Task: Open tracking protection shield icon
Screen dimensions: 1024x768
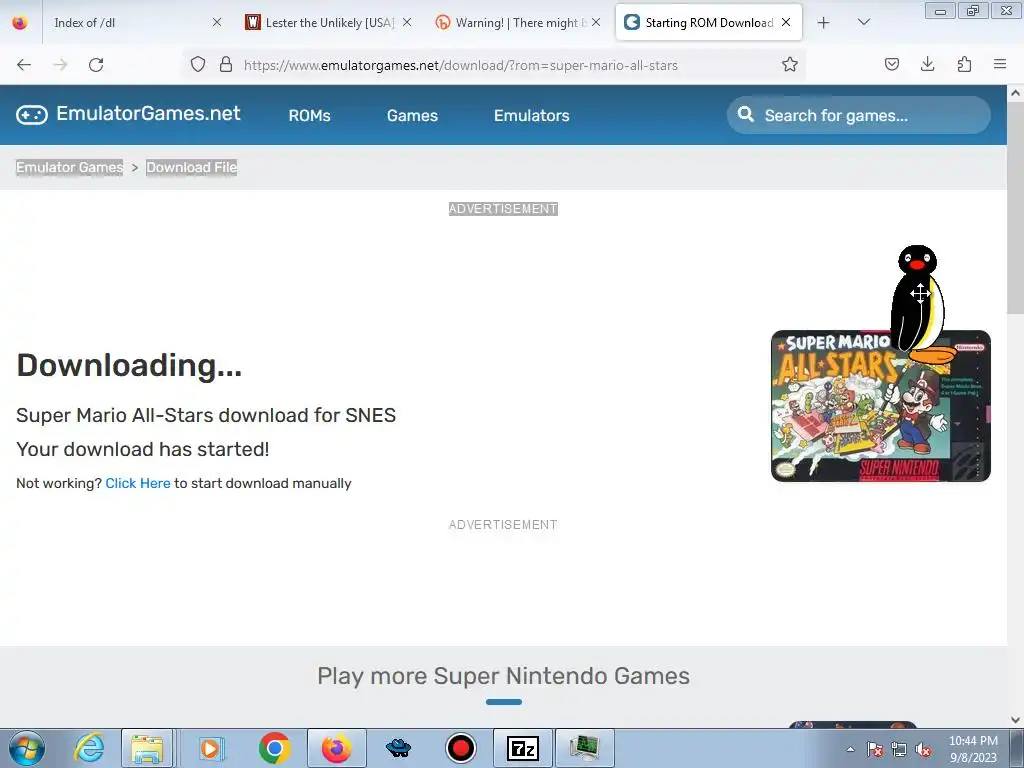Action: [x=198, y=65]
